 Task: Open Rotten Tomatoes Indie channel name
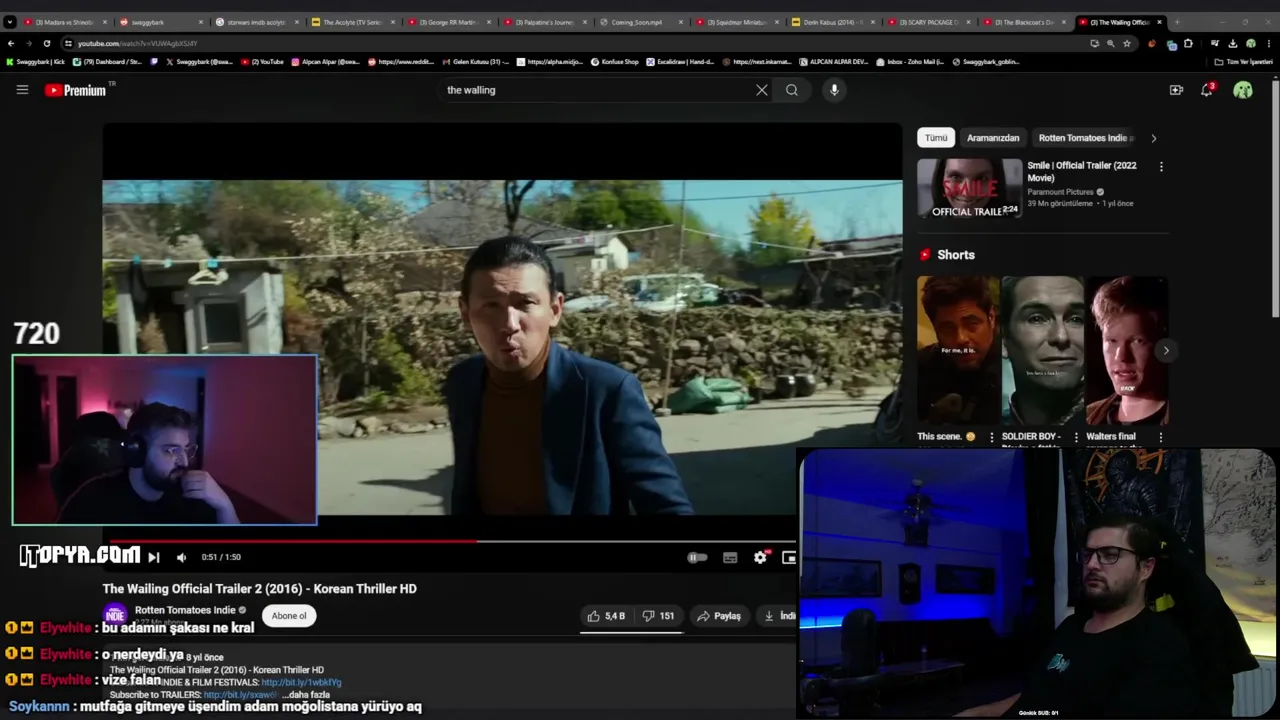coord(185,610)
